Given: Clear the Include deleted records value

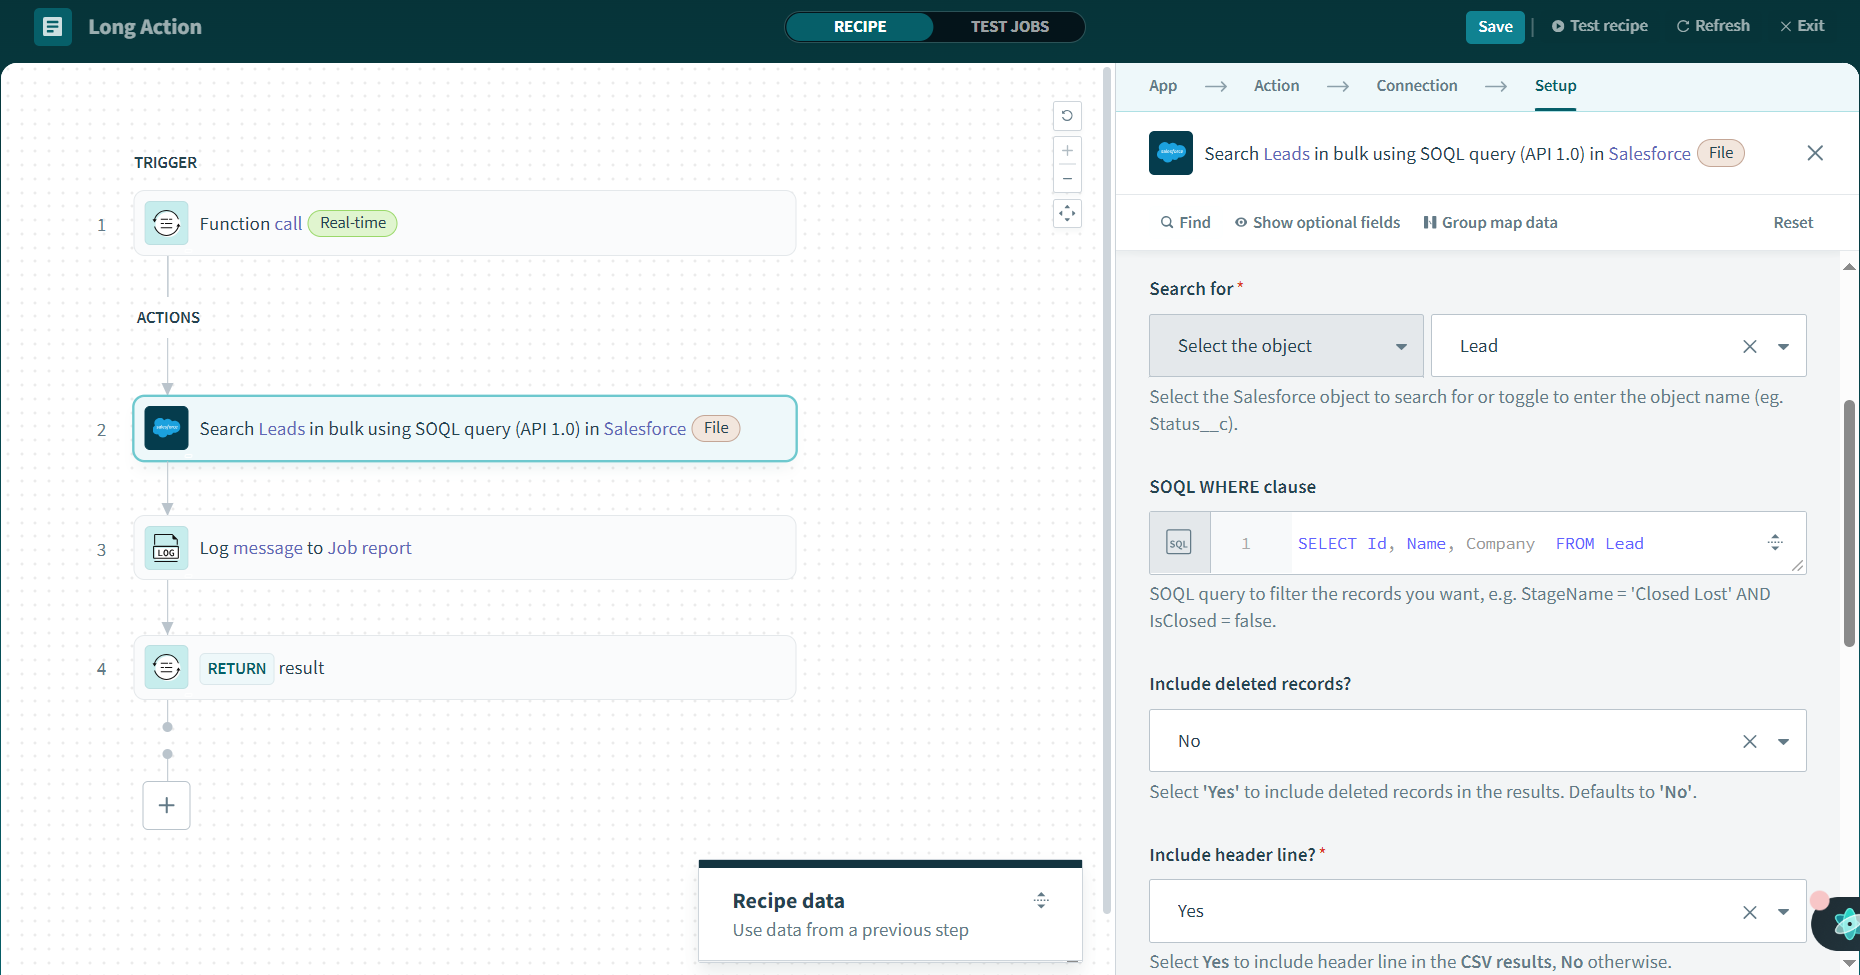Looking at the screenshot, I should click(1750, 741).
